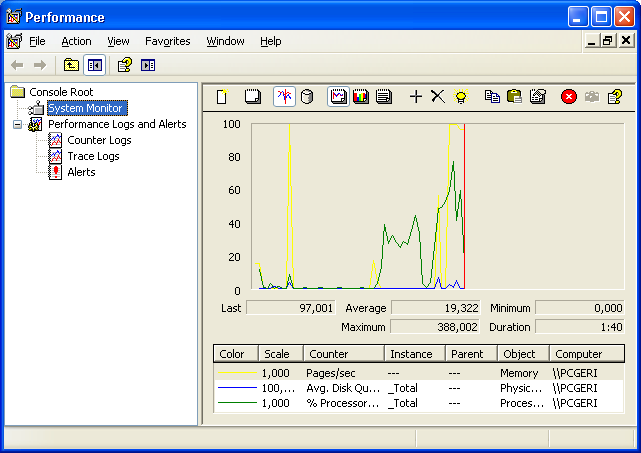Collapse the Performance Logs and Alerts node
Screen dimensions: 641x453
tap(17, 124)
